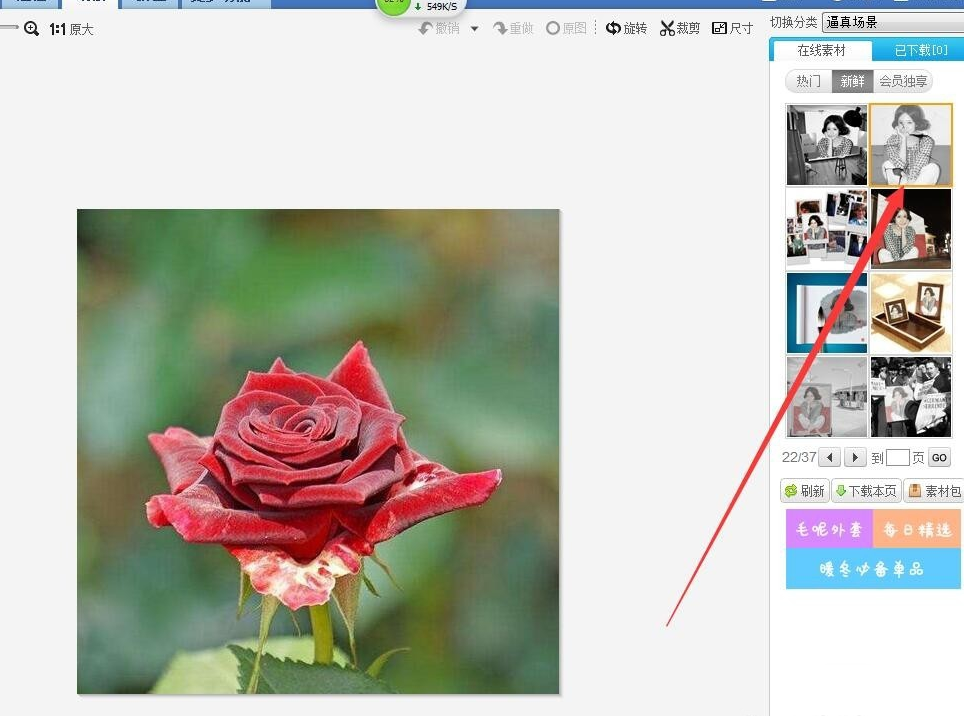Viewport: 964px width, 716px height.
Task: Choose the night street billboard scene thumbnail
Action: pyautogui.click(x=911, y=229)
